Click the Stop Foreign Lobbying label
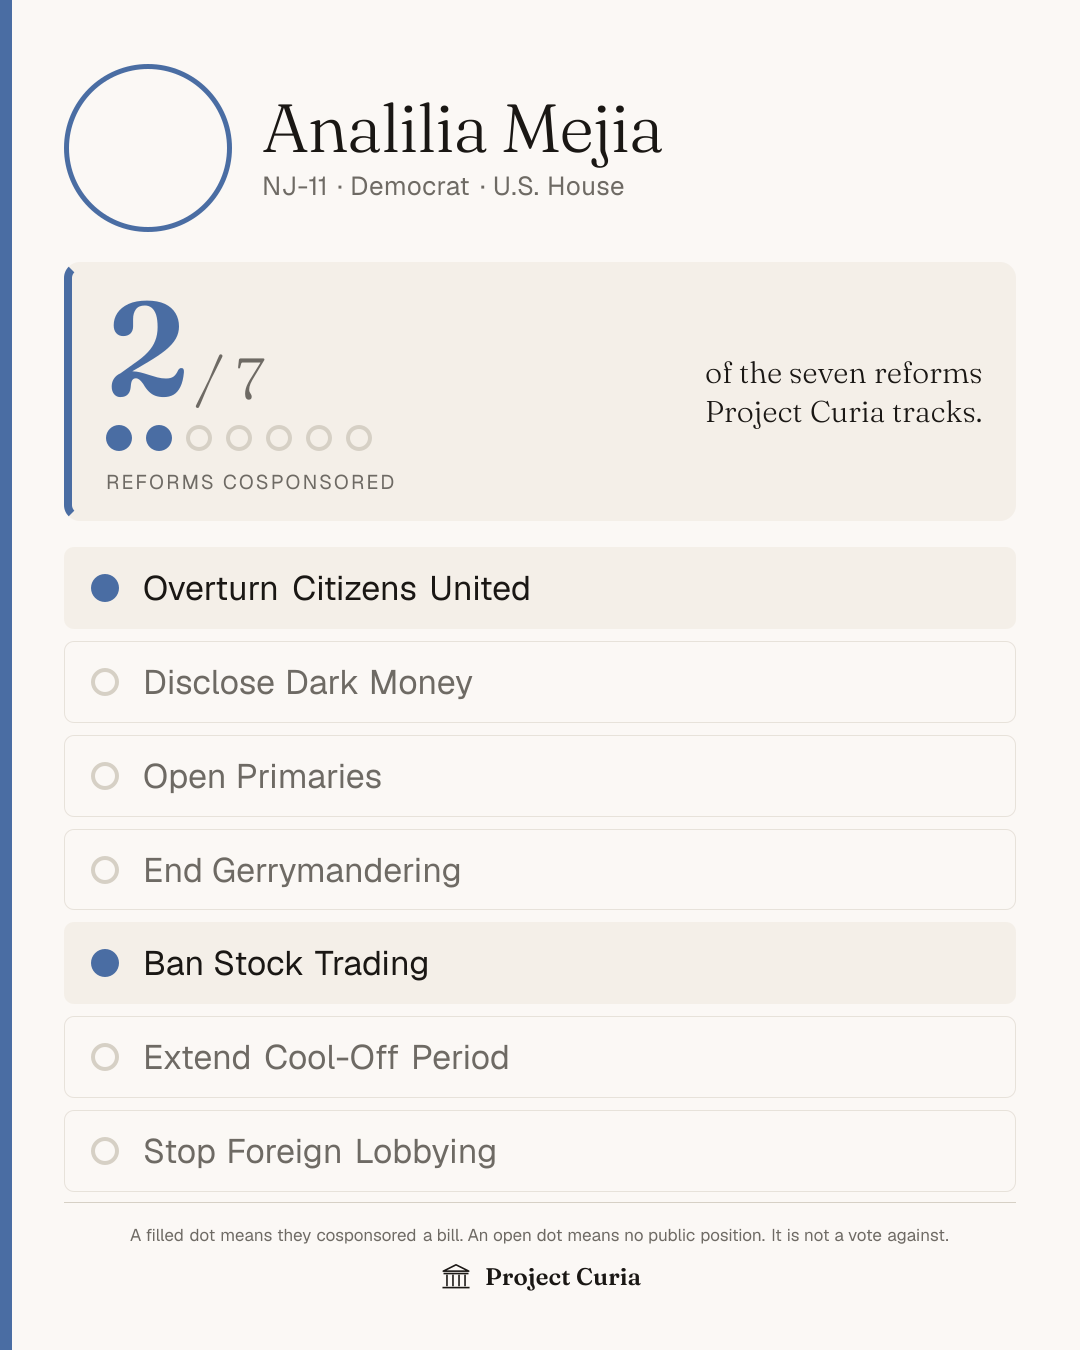Viewport: 1080px width, 1350px height. 320,1152
